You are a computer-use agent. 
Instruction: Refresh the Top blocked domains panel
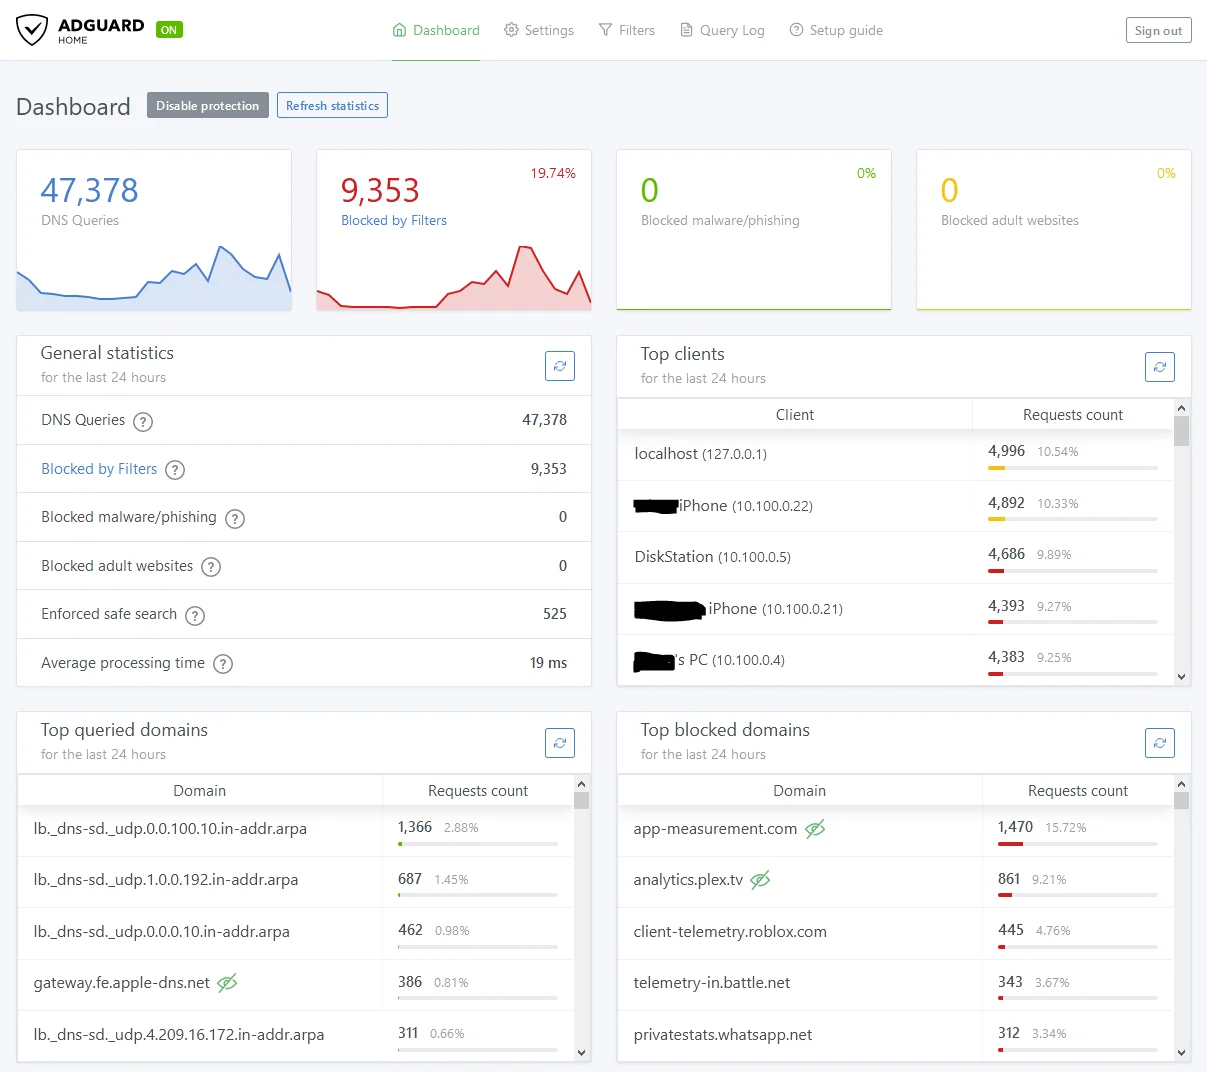tap(1160, 743)
